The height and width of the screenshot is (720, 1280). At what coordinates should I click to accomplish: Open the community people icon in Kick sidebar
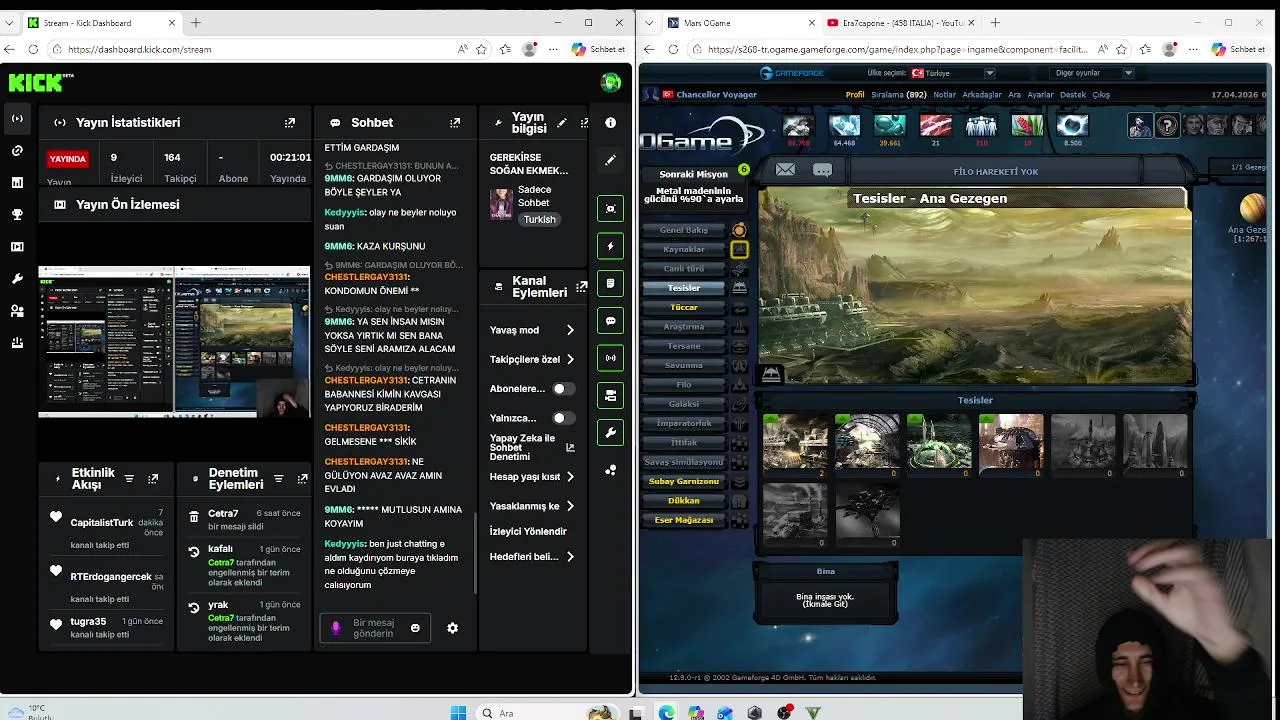pyautogui.click(x=17, y=311)
